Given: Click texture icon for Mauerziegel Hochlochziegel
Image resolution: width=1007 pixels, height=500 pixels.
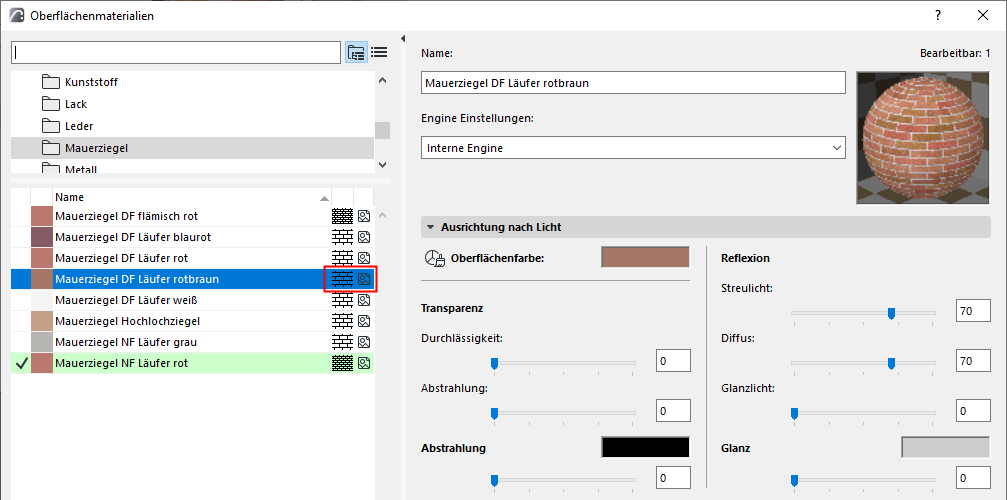Looking at the screenshot, I should [365, 320].
